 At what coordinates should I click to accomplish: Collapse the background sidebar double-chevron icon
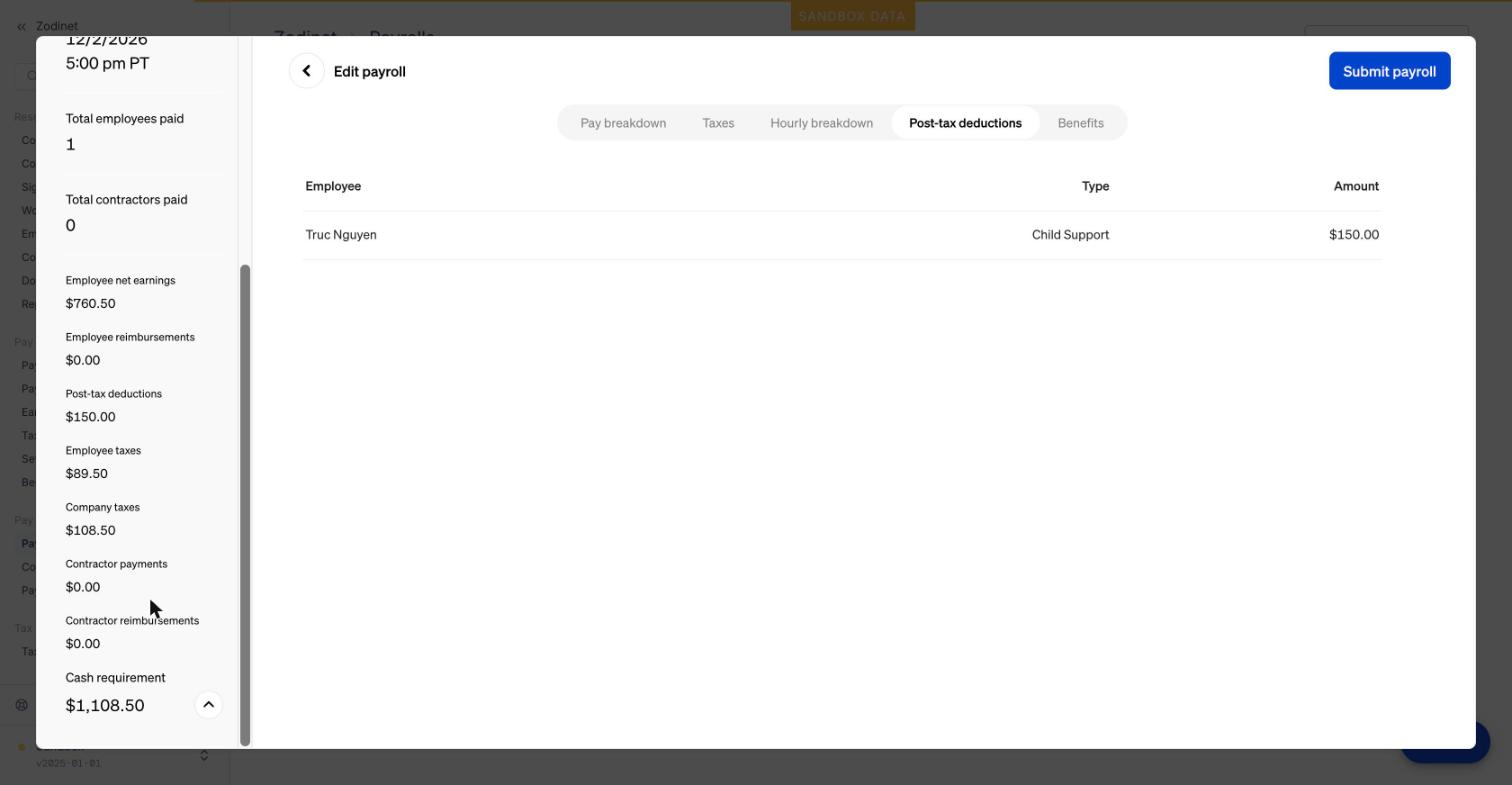(x=21, y=26)
